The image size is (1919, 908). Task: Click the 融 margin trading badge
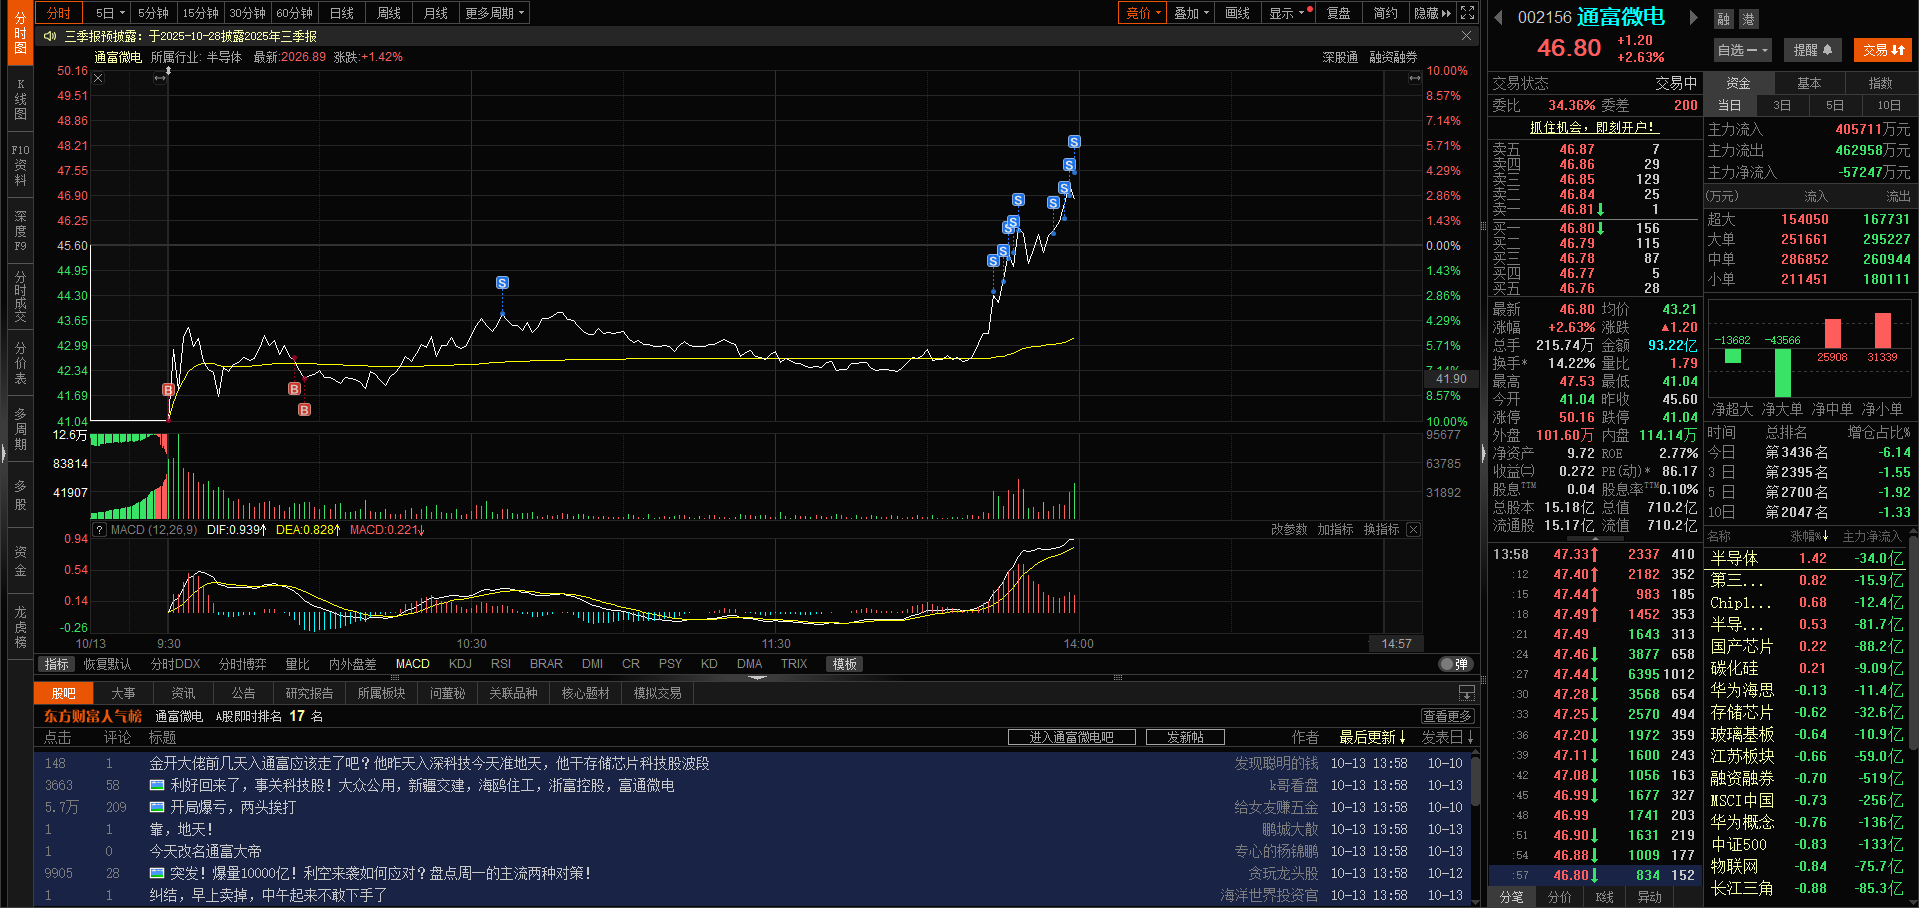coord(1724,19)
